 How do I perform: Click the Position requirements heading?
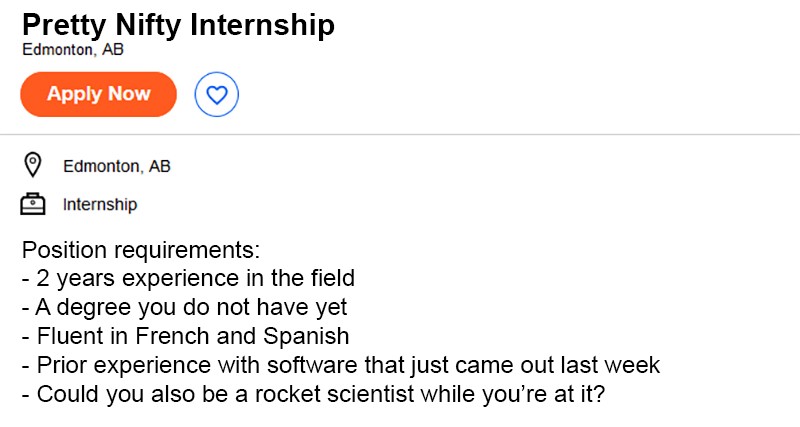tap(141, 250)
